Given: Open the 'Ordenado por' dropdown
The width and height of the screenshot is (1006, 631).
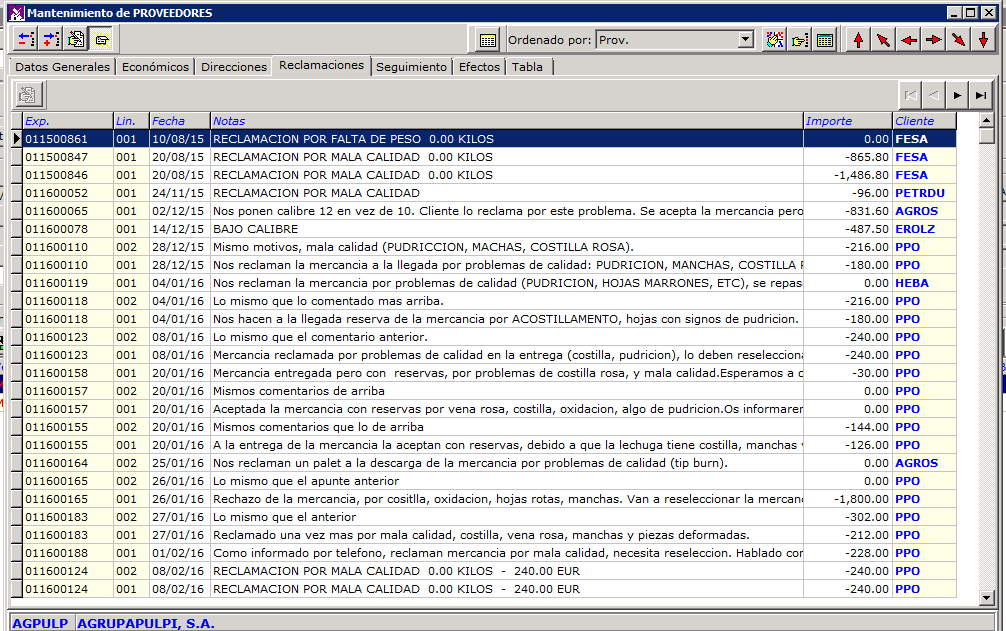Looking at the screenshot, I should (745, 40).
